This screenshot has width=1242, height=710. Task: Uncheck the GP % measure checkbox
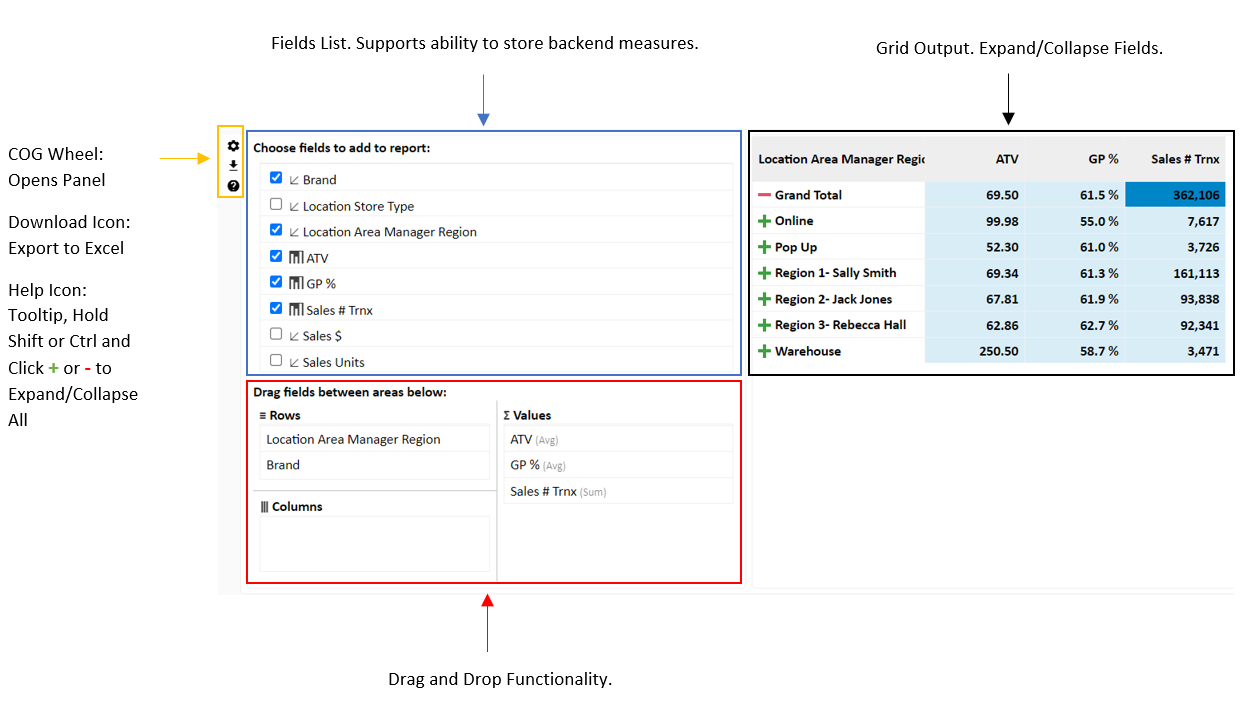[x=276, y=282]
